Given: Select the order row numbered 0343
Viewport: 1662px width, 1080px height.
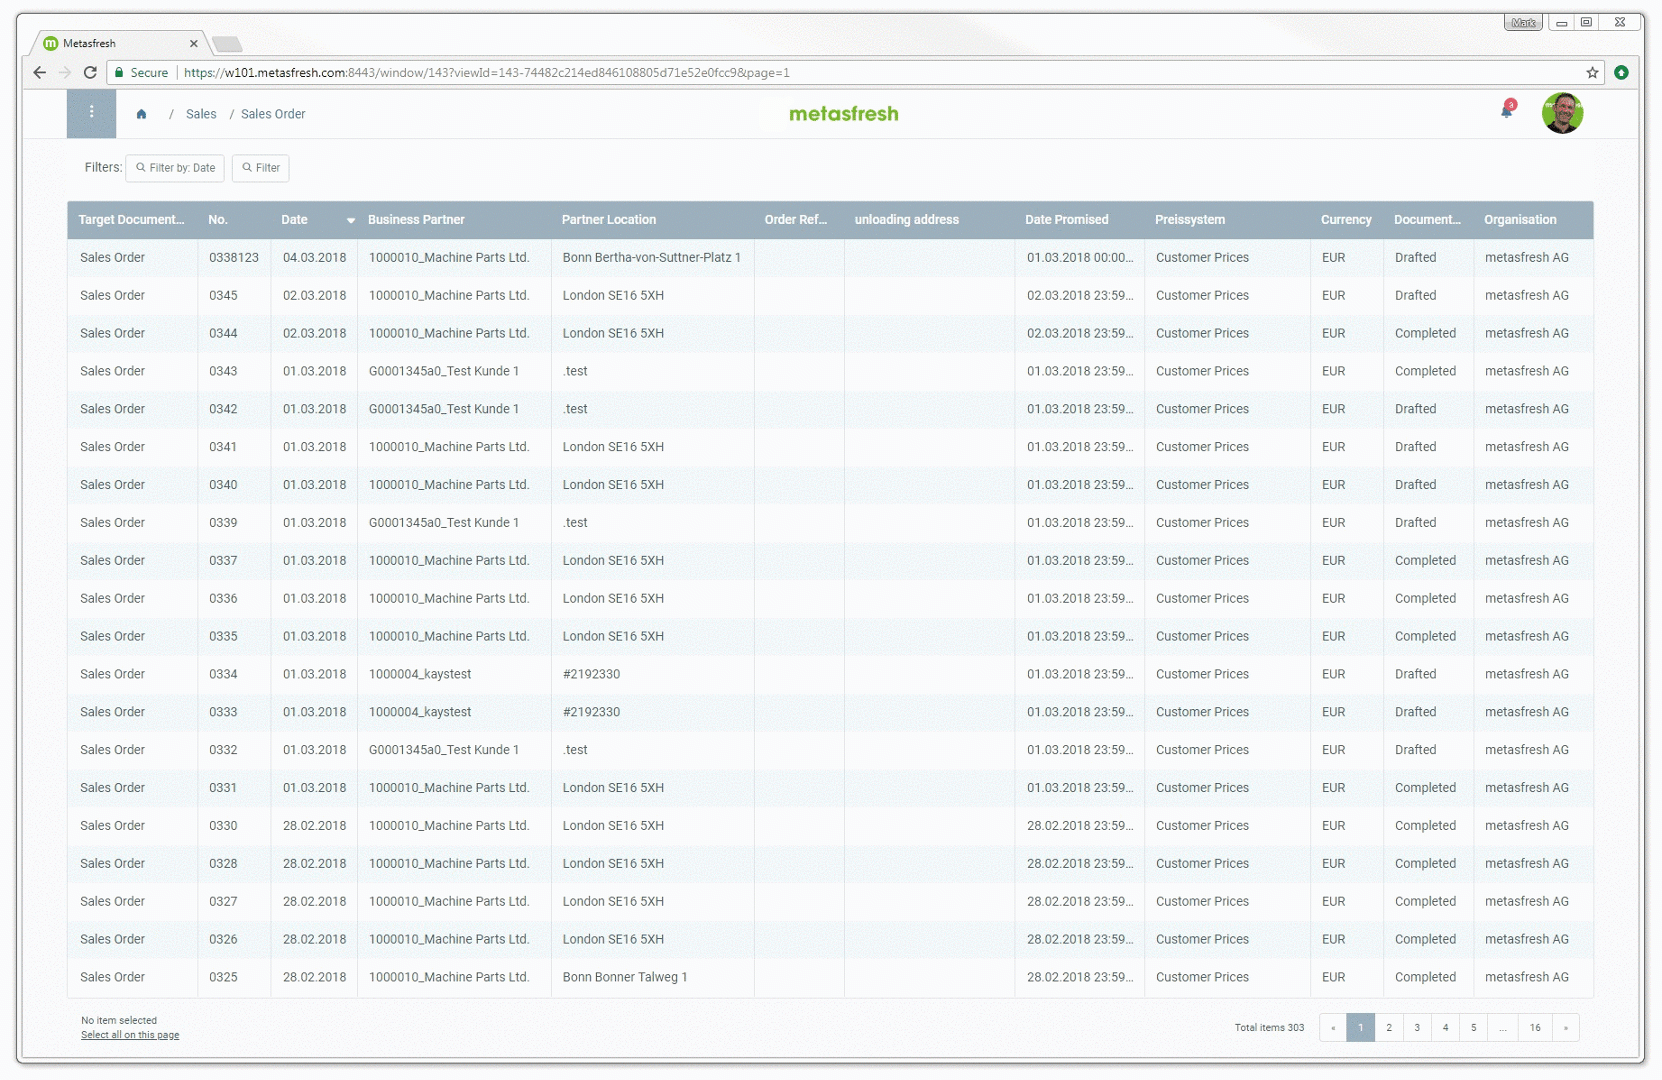Looking at the screenshot, I should pos(830,372).
